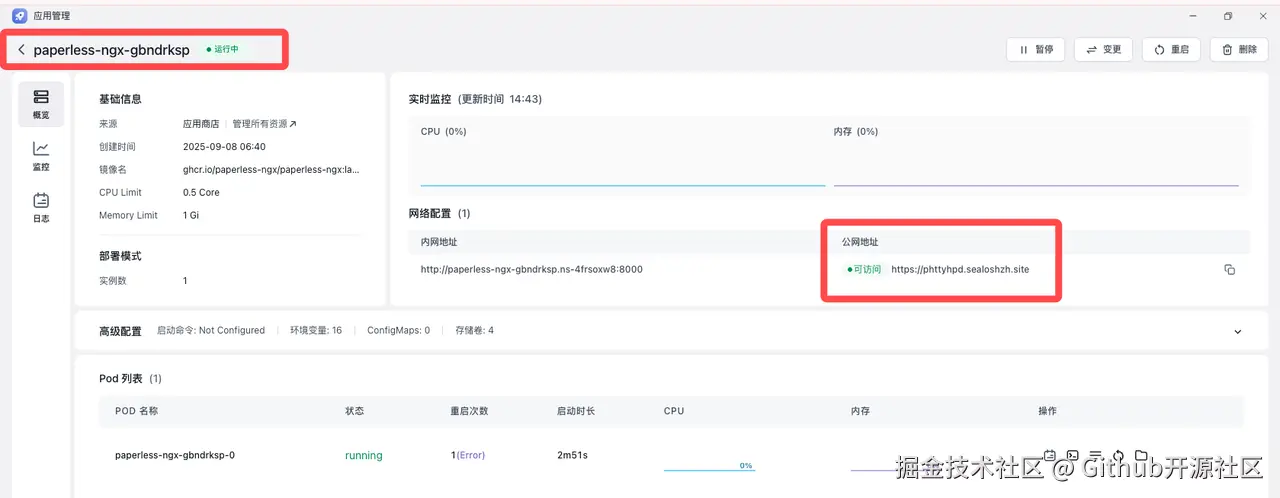This screenshot has height=498, width=1280.
Task: Expand the 高级配置 section chevron
Action: 1237,331
